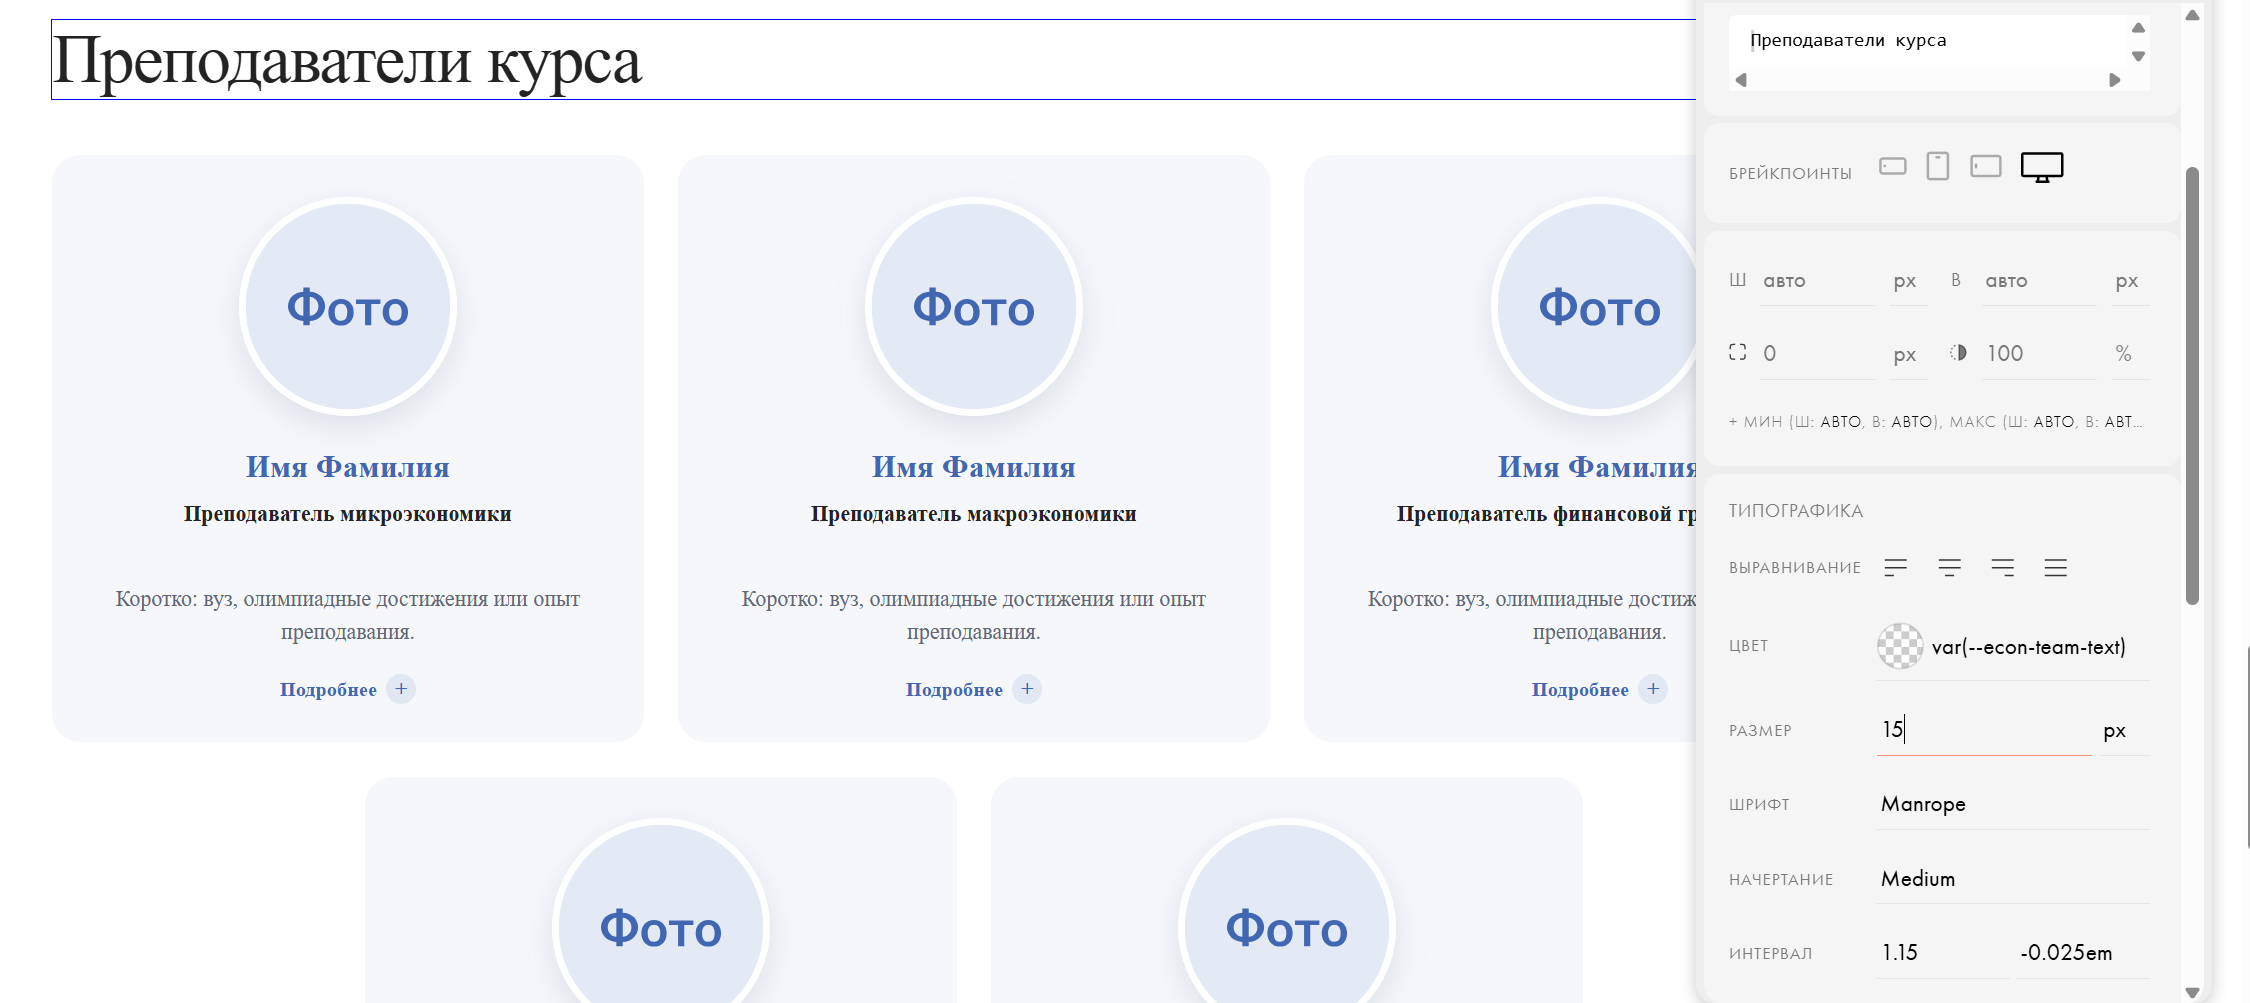The height and width of the screenshot is (1003, 2250).
Task: Click the Преподаватель макроэкономики subtitle
Action: point(974,514)
